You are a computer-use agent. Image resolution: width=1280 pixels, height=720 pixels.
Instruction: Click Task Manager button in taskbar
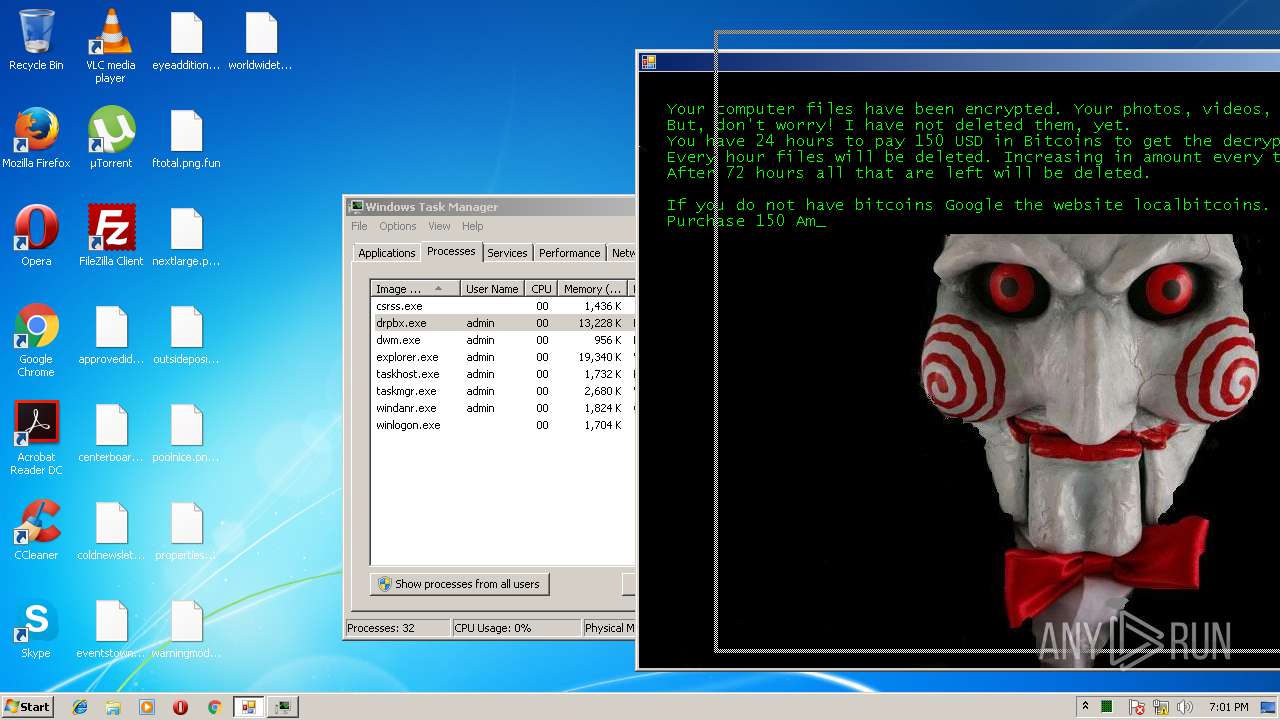(282, 707)
